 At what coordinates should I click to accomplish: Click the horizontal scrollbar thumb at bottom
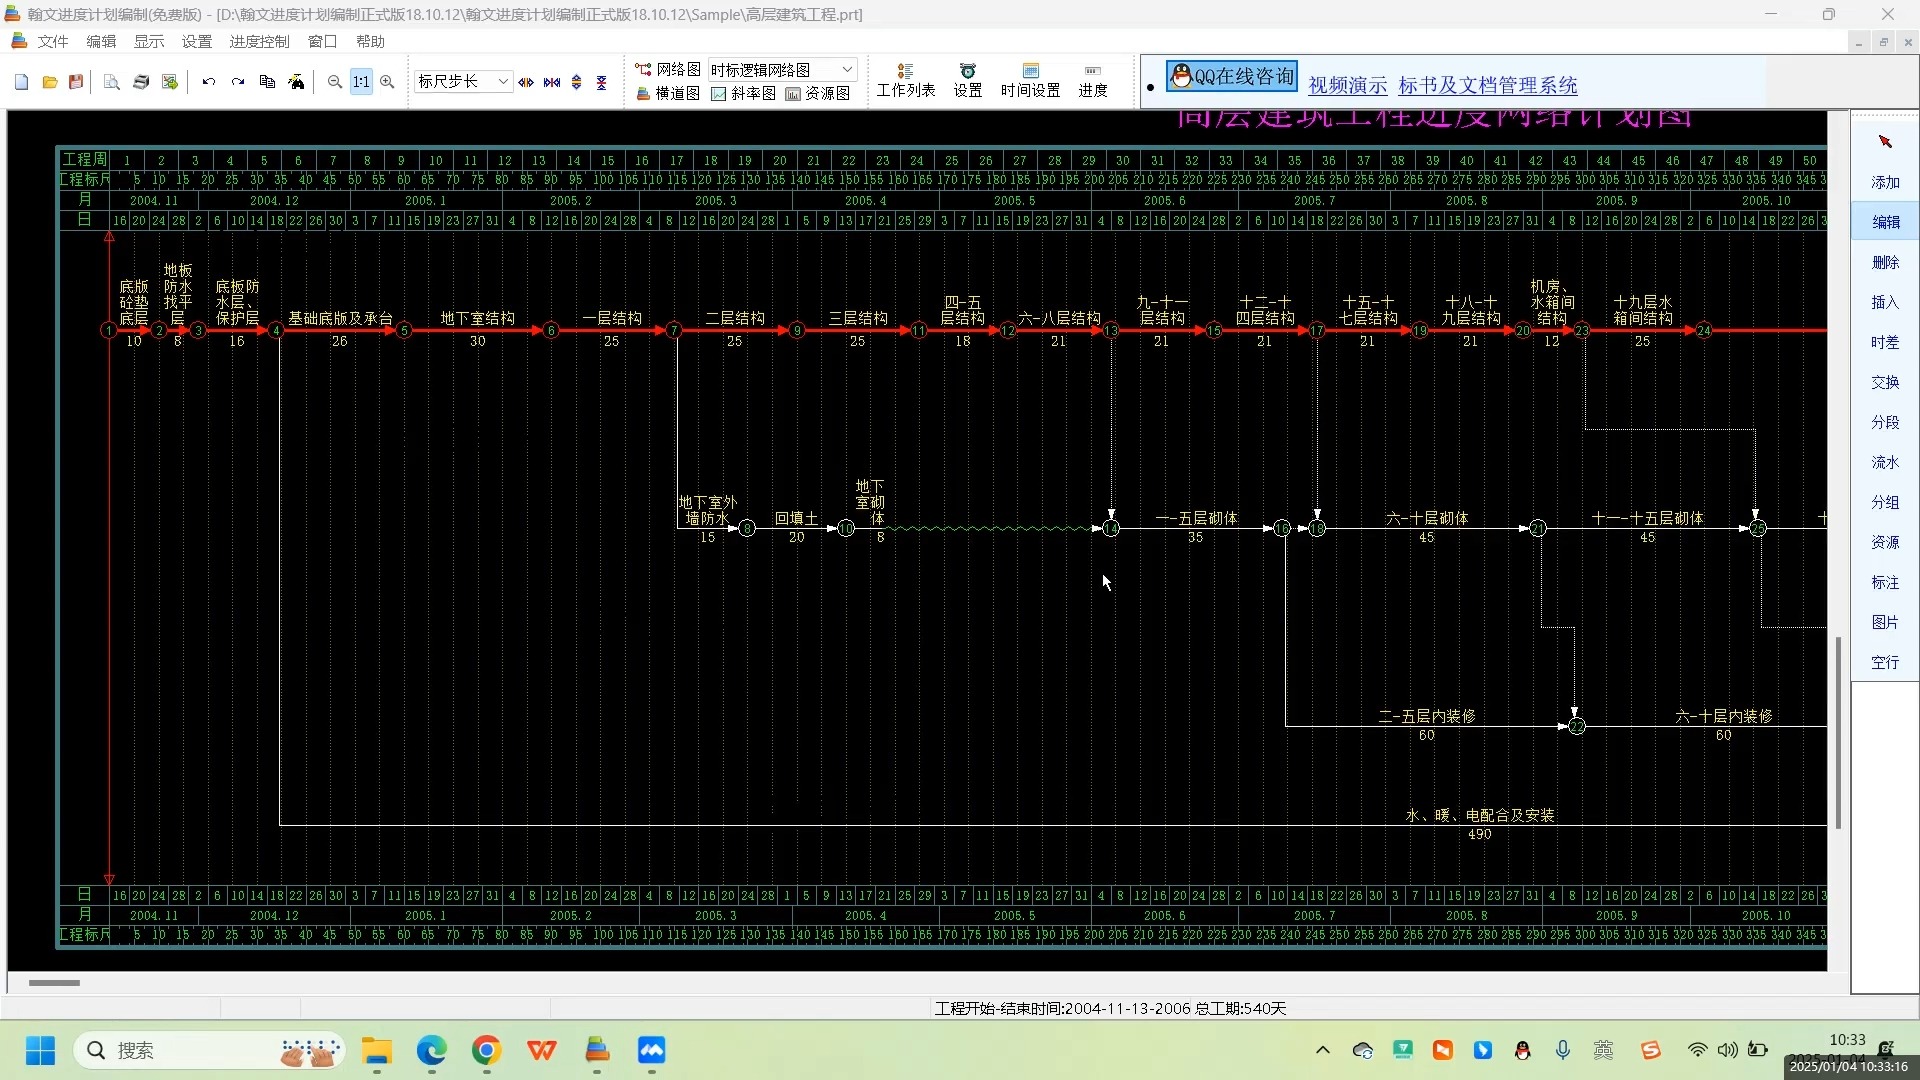[54, 983]
